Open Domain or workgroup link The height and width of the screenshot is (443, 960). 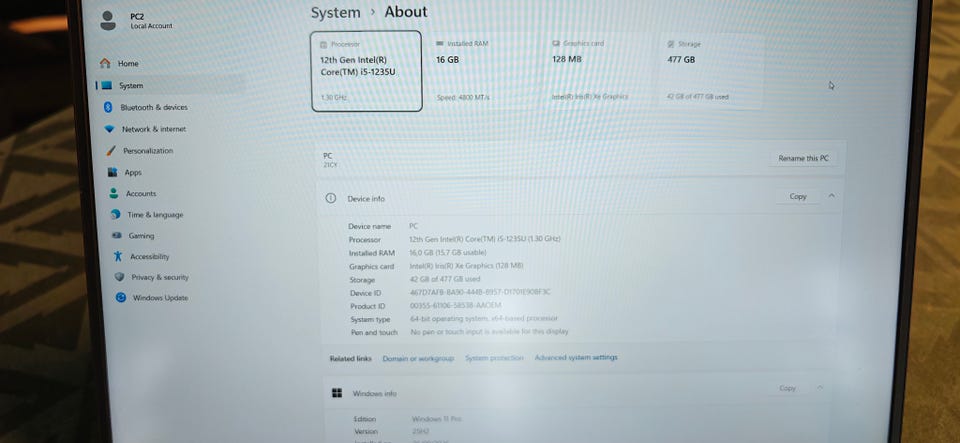(x=418, y=359)
